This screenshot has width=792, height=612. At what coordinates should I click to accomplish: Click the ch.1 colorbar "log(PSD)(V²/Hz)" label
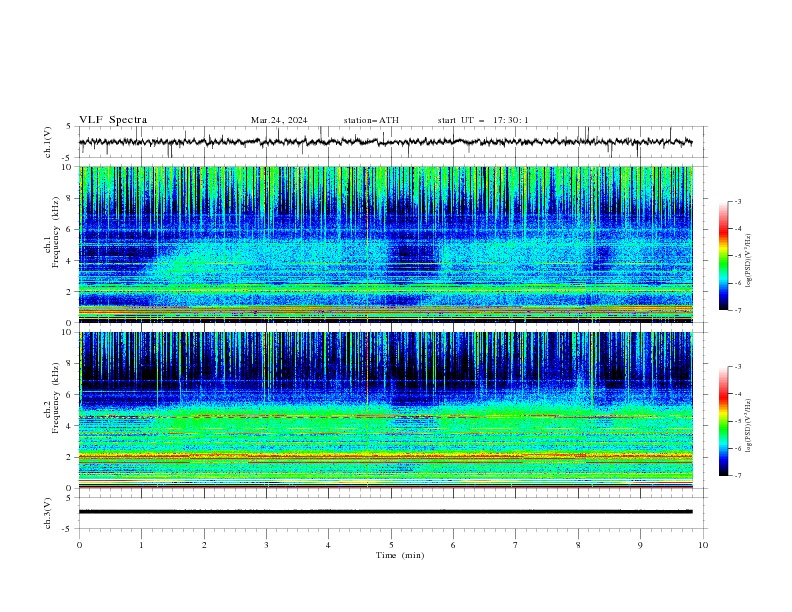749,261
